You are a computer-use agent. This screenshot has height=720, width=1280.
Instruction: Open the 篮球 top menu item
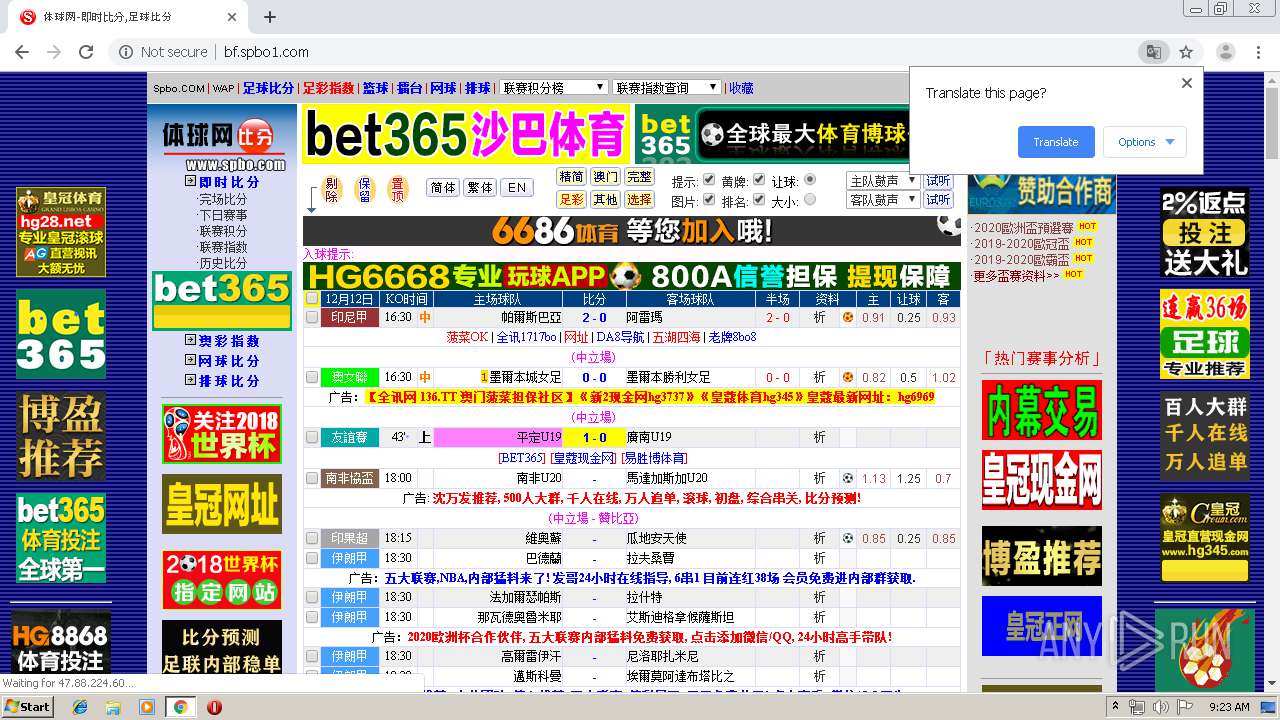[375, 88]
